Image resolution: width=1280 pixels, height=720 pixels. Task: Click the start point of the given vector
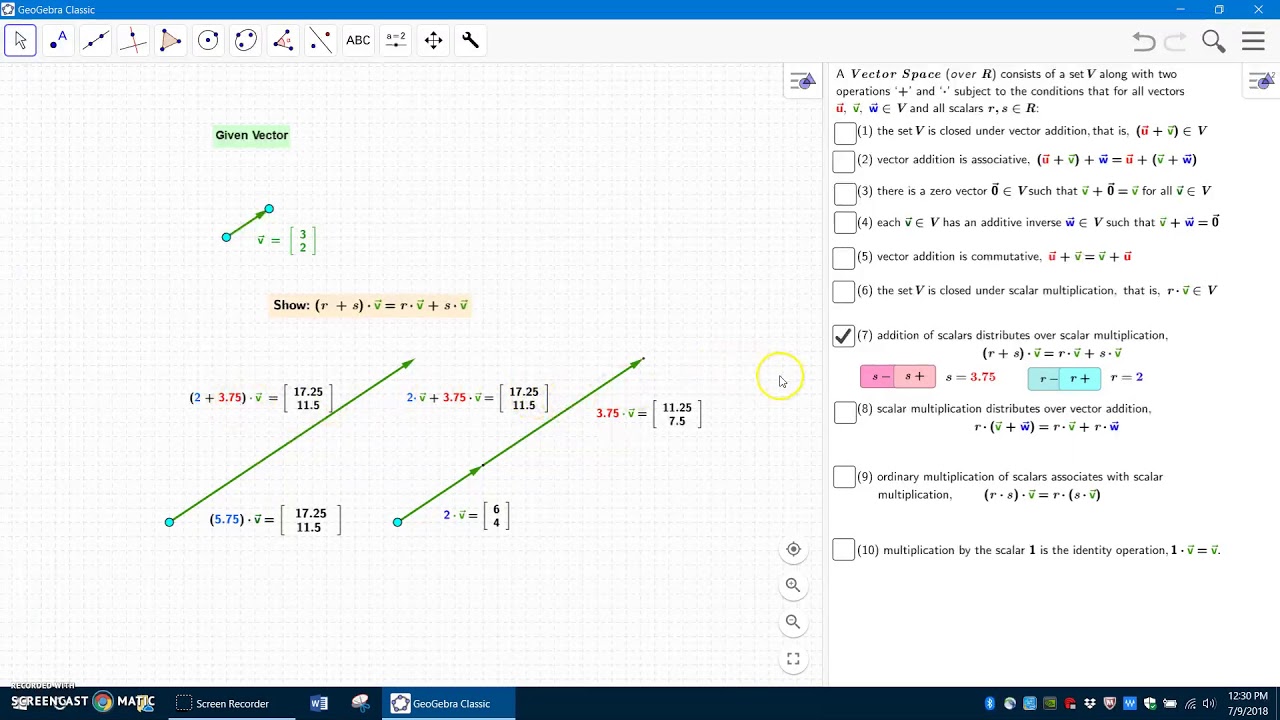[226, 237]
